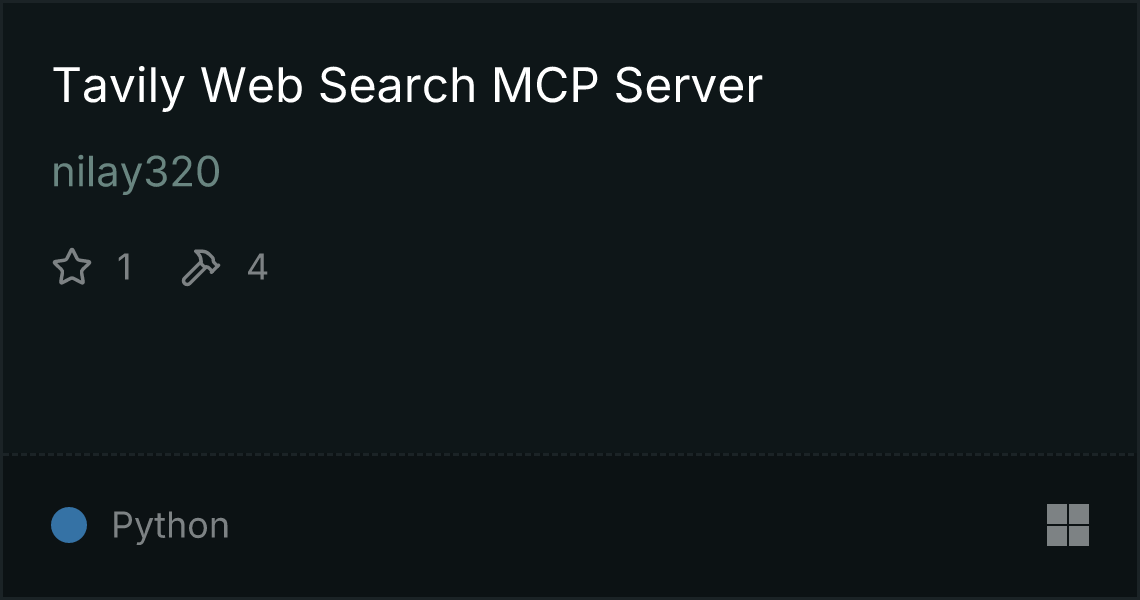Open the nilay320 author link
Viewport: 1140px width, 600px height.
point(136,173)
